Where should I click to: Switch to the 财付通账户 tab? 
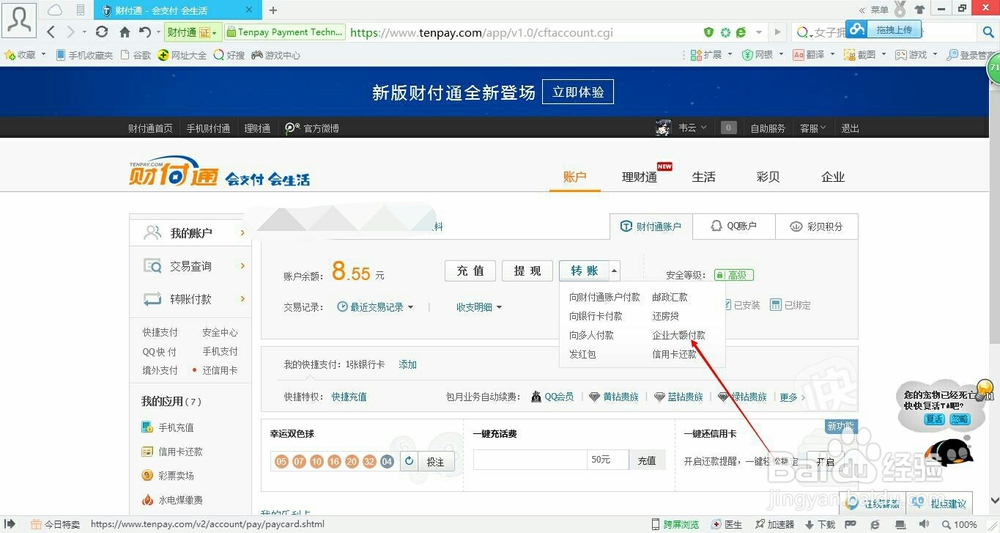[x=651, y=226]
